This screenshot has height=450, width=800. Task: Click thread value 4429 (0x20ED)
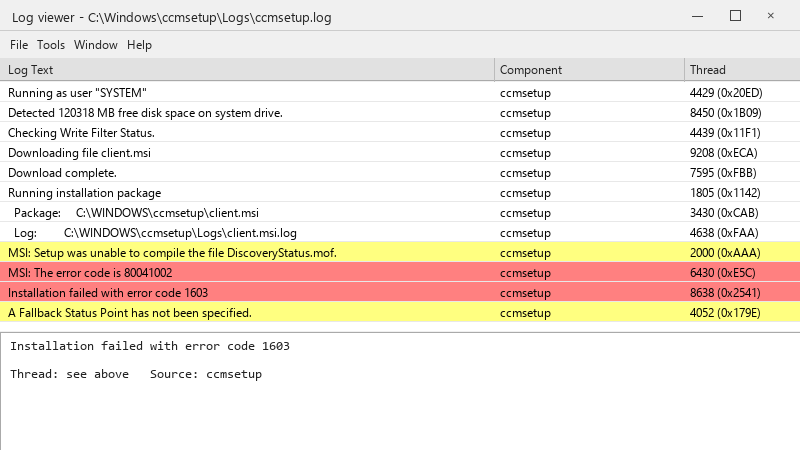pyautogui.click(x=726, y=93)
